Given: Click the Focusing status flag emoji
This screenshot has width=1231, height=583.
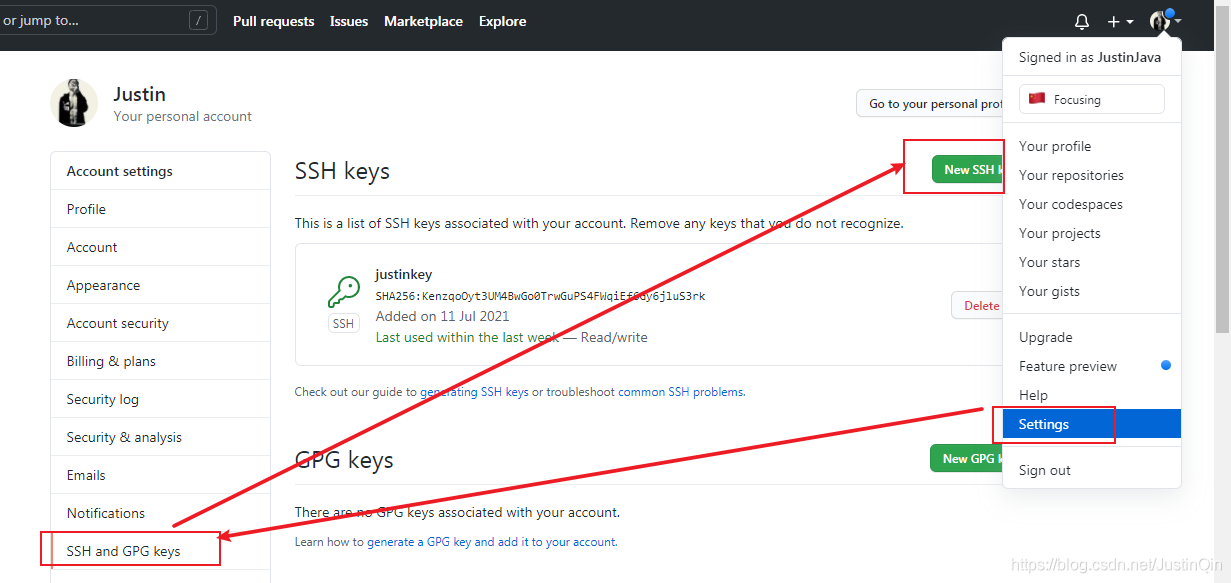Looking at the screenshot, I should (x=1037, y=99).
